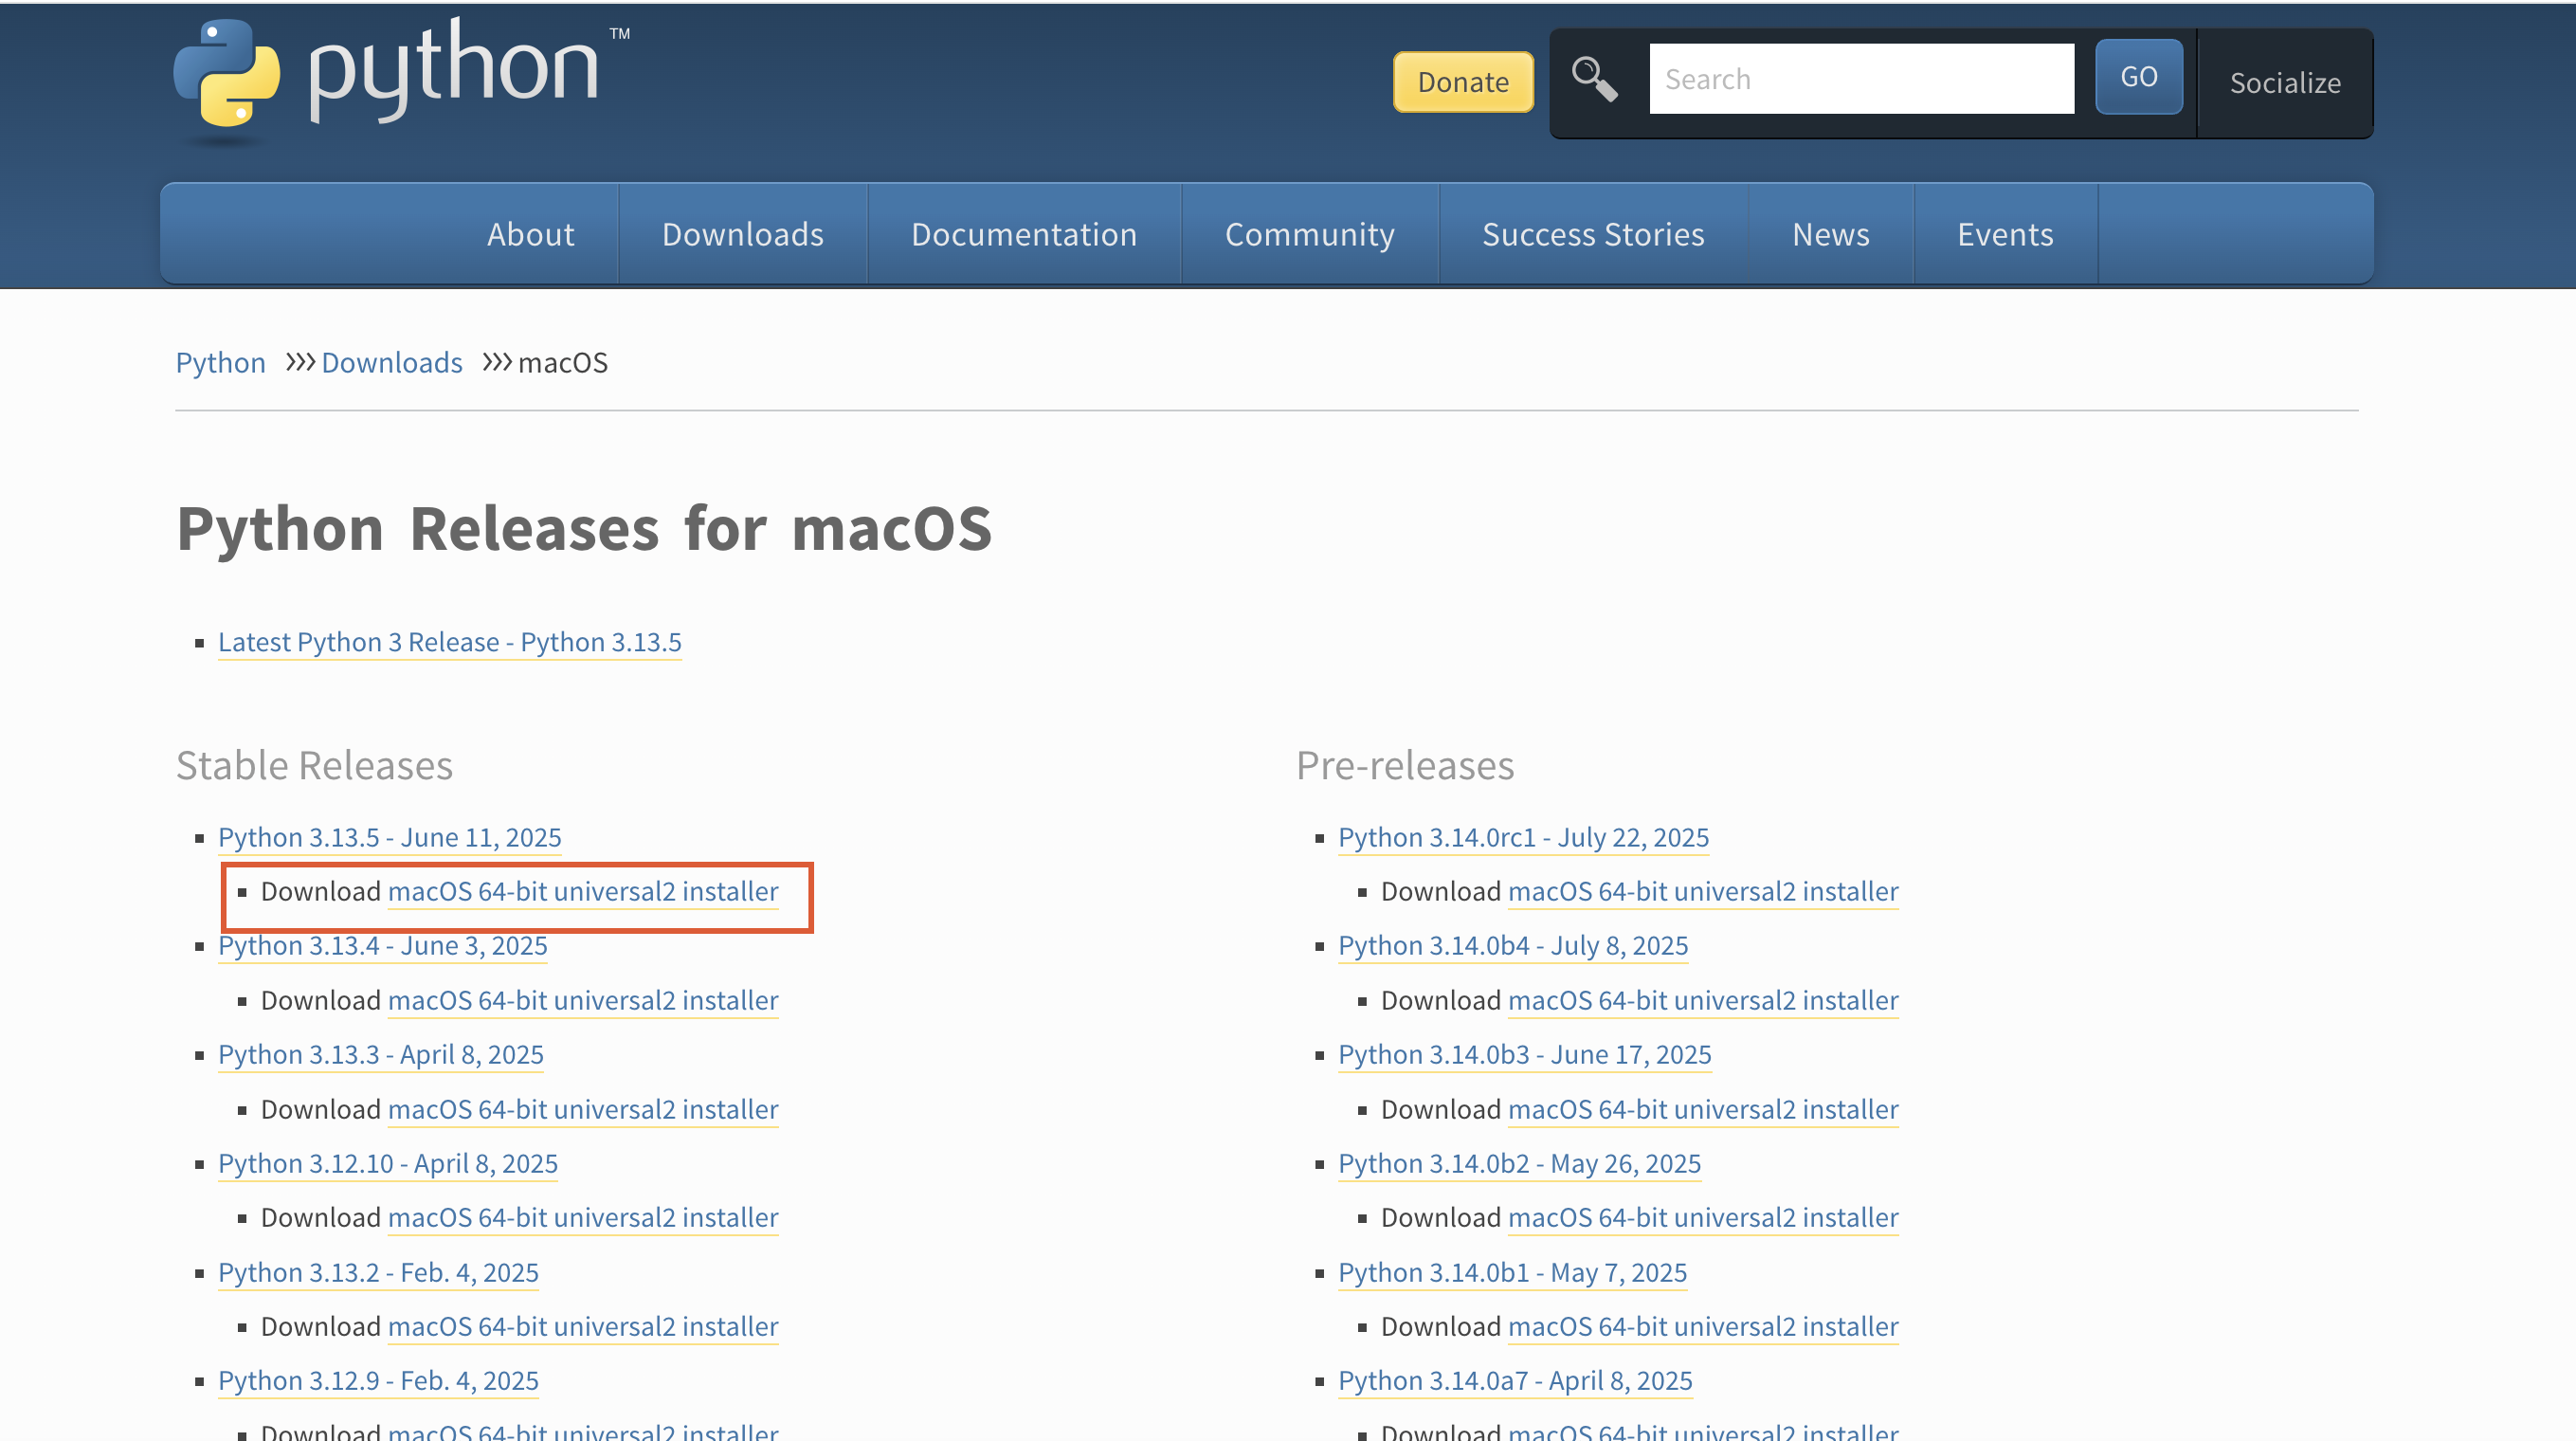Click the Python Releases for macOS title
Viewport: 2576px width, 1441px height.
(x=584, y=528)
